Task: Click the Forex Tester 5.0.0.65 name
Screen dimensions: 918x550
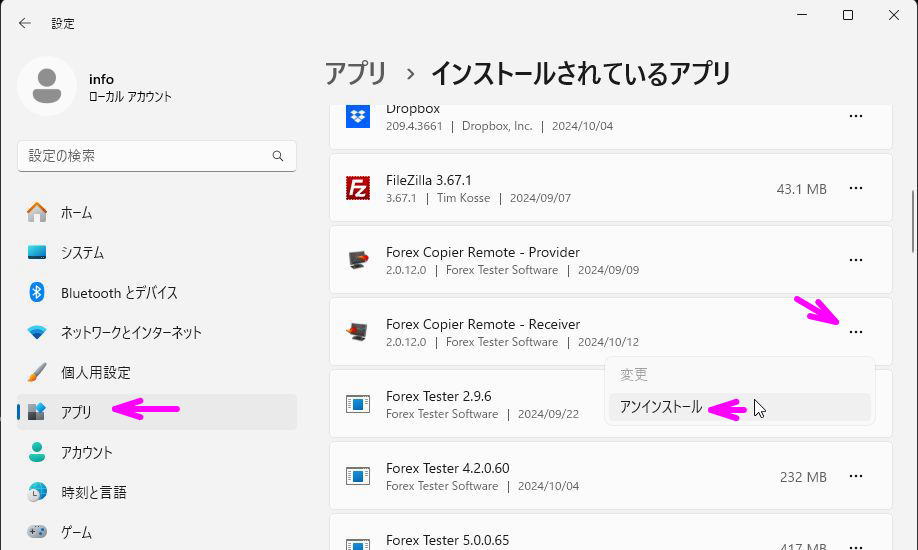Action: (447, 540)
